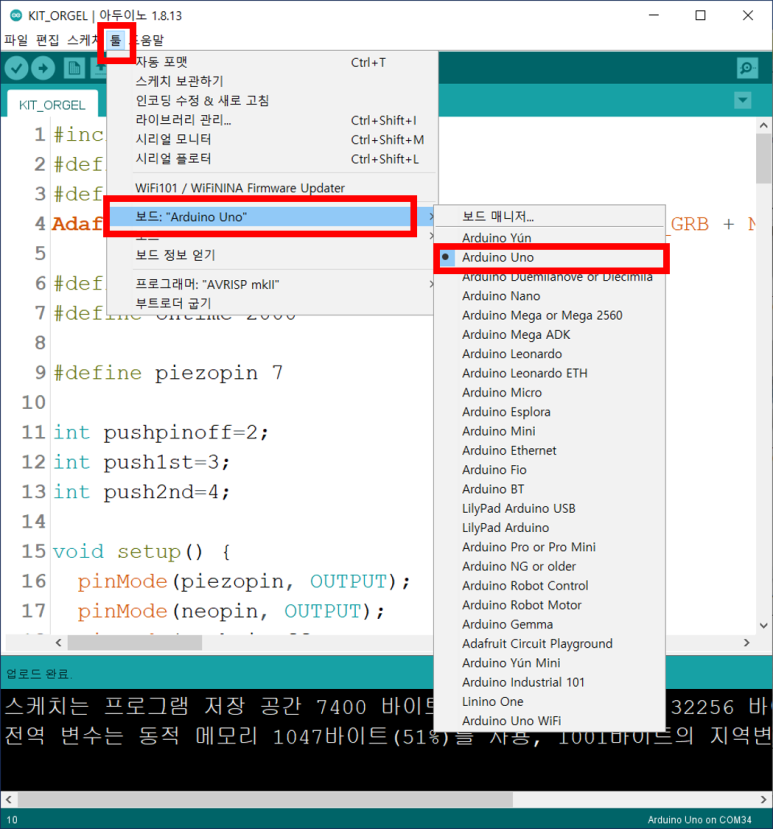773x829 pixels.
Task: Select Arduino Robot Motor board
Action: (549, 605)
